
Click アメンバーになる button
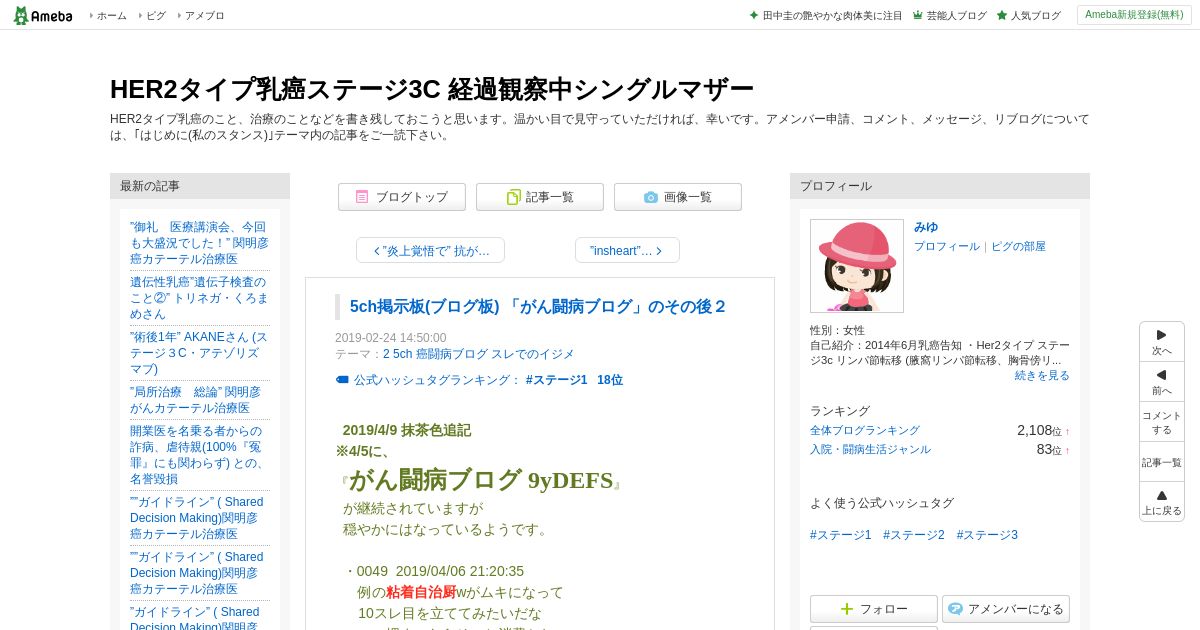[1006, 609]
